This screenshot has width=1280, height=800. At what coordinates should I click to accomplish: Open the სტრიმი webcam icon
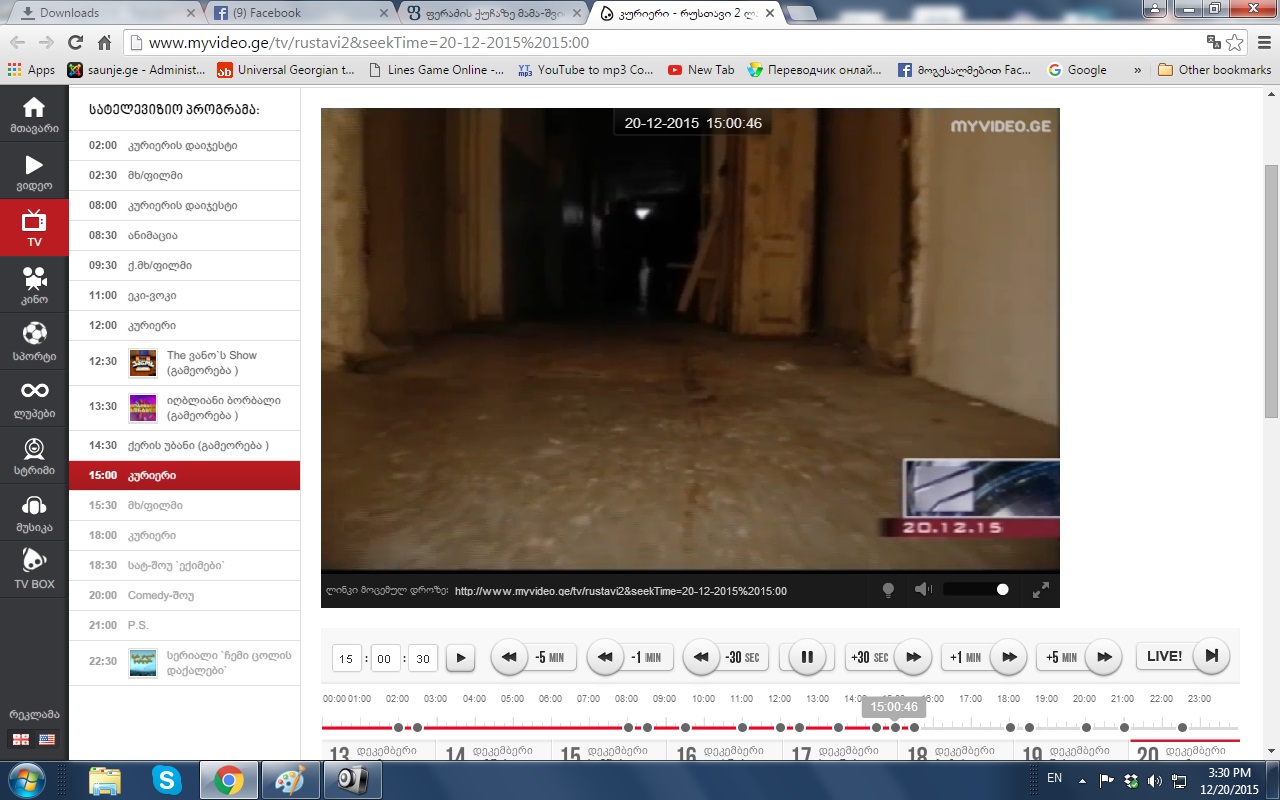[x=34, y=456]
